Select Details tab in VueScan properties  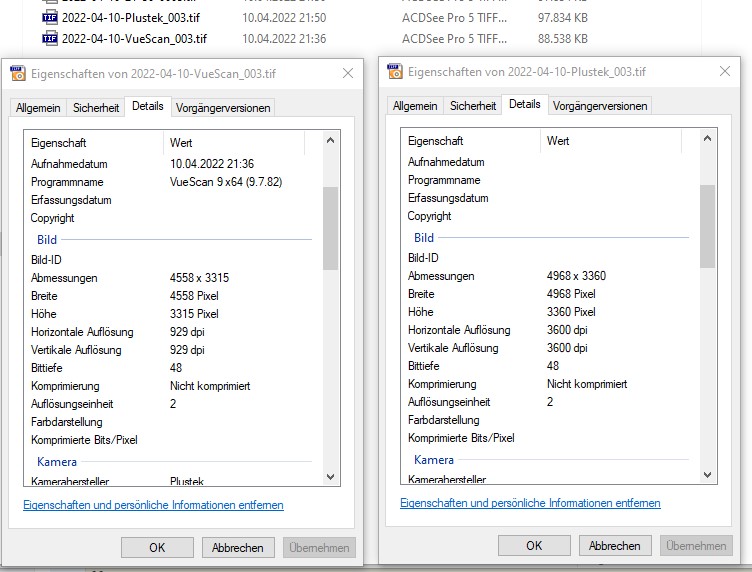coord(148,106)
